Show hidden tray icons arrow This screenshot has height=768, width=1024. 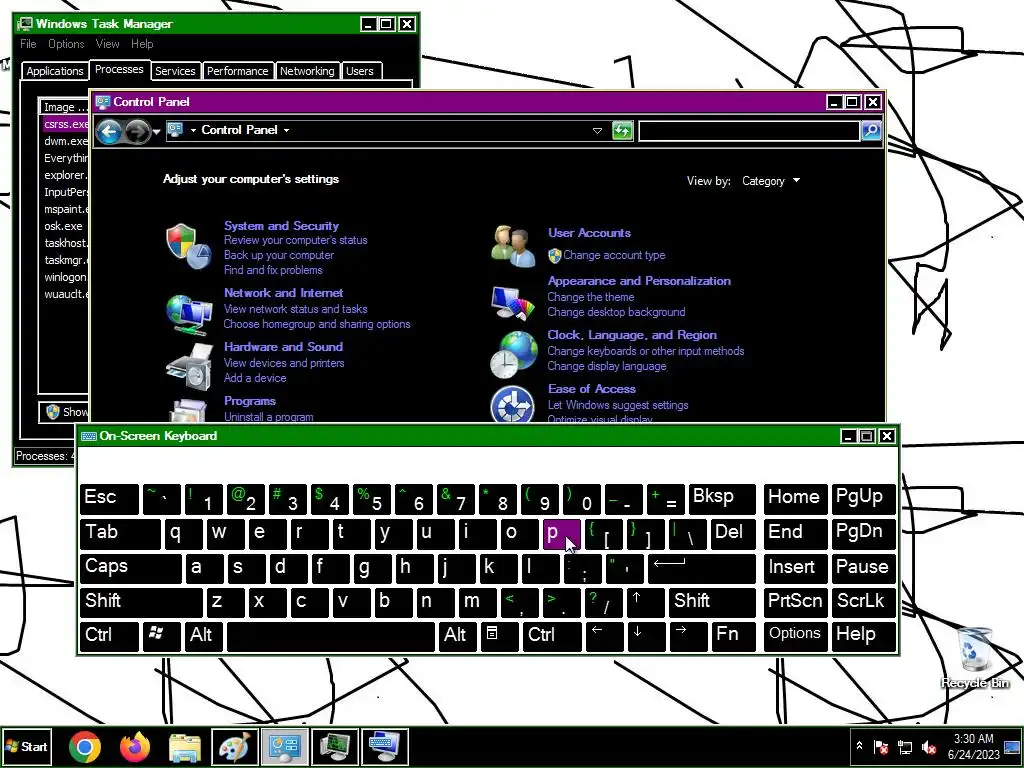(859, 746)
